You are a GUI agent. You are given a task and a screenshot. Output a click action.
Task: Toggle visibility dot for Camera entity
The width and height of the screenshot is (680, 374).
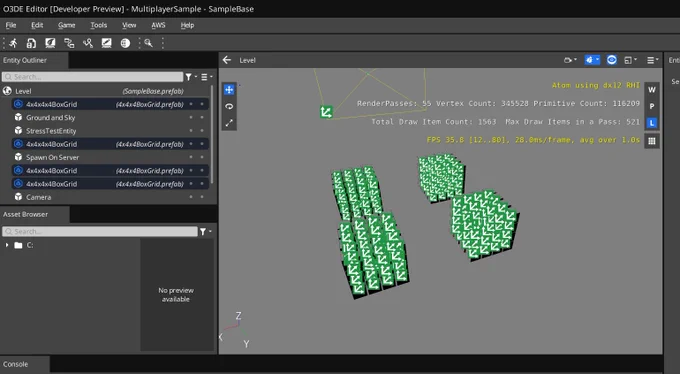191,197
